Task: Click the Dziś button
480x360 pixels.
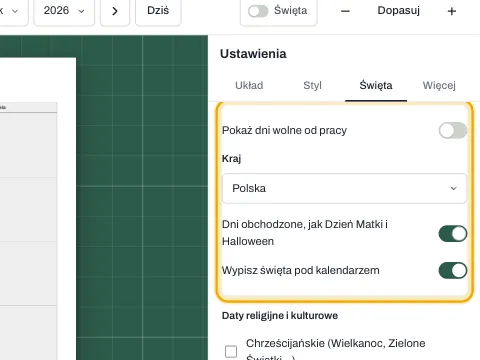Action: [x=158, y=11]
